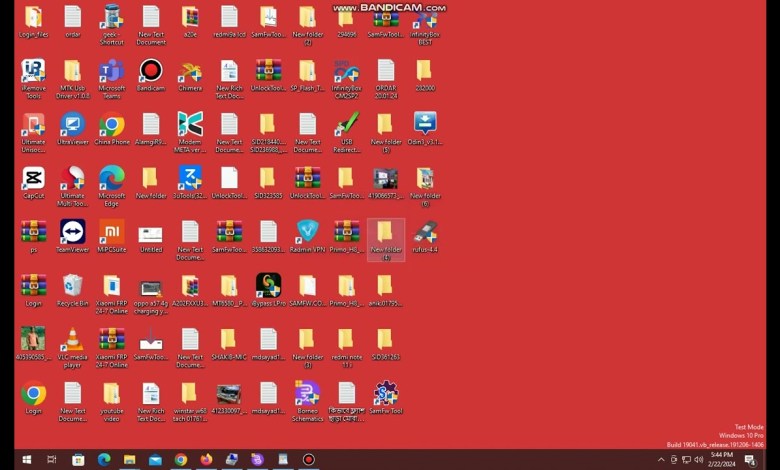The width and height of the screenshot is (780, 470).
Task: Select the Chimera desktop icon
Action: [190, 75]
